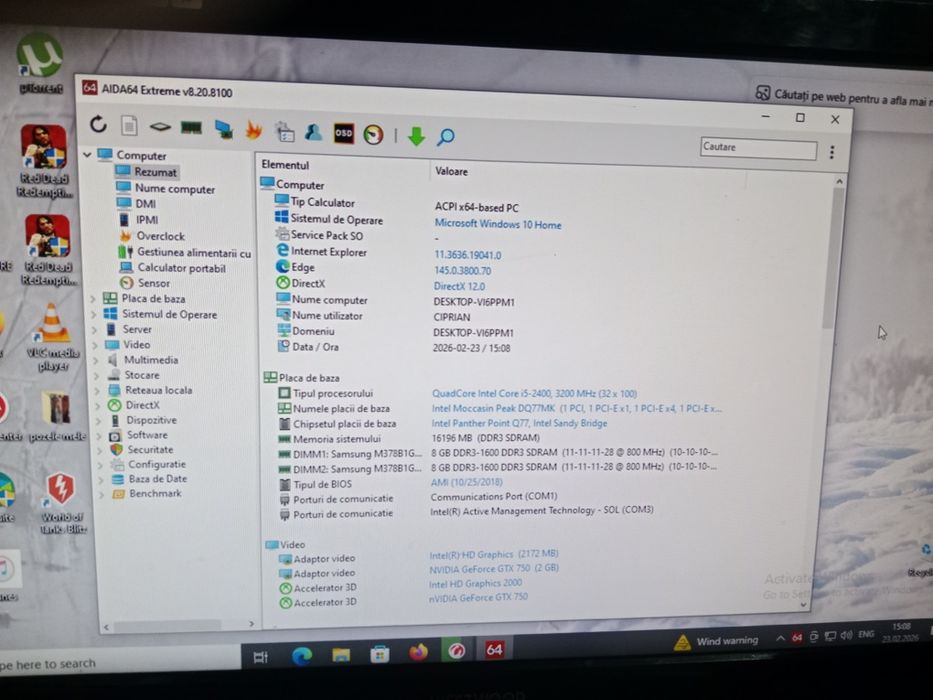Click the Intel HD Graphics 2000 link
The image size is (933, 700).
coord(475,583)
